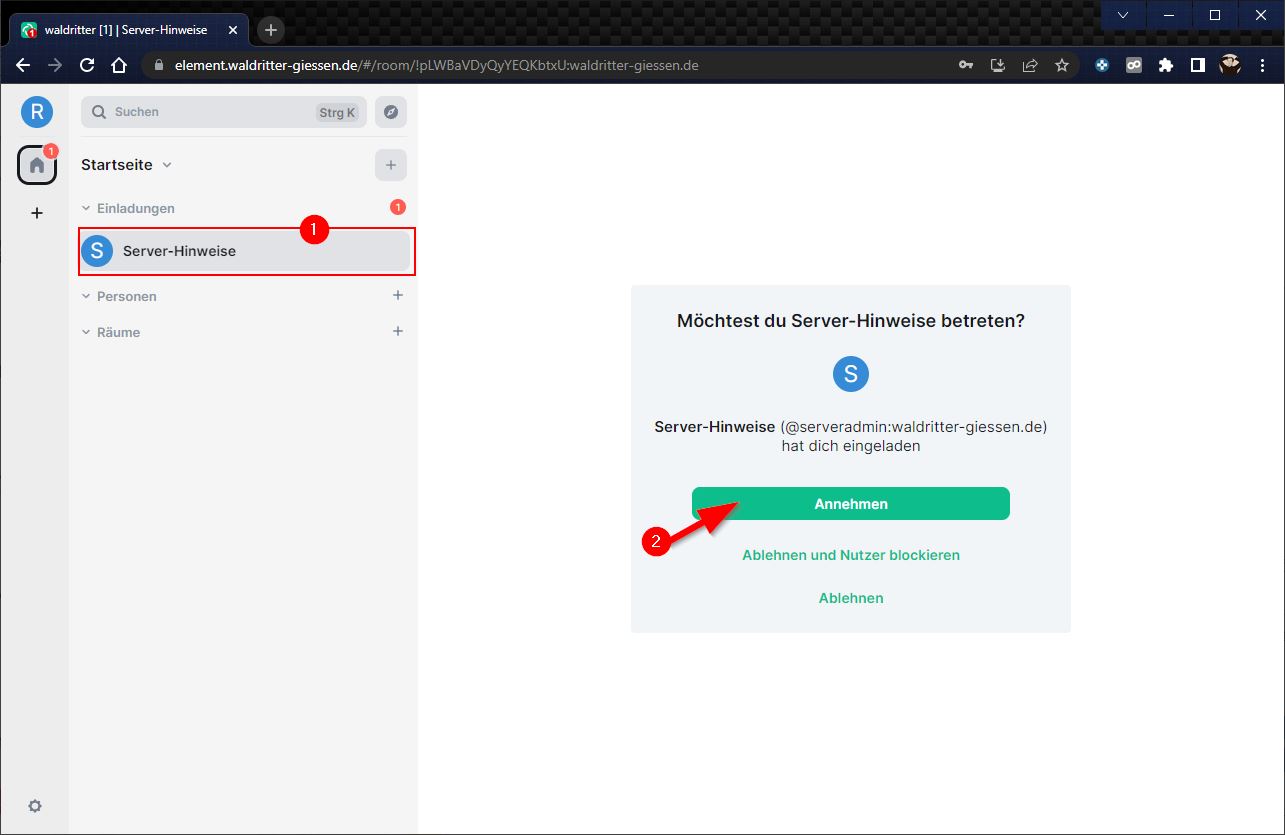Decline invitation with Ablehnen link
The width and height of the screenshot is (1285, 835).
point(850,598)
